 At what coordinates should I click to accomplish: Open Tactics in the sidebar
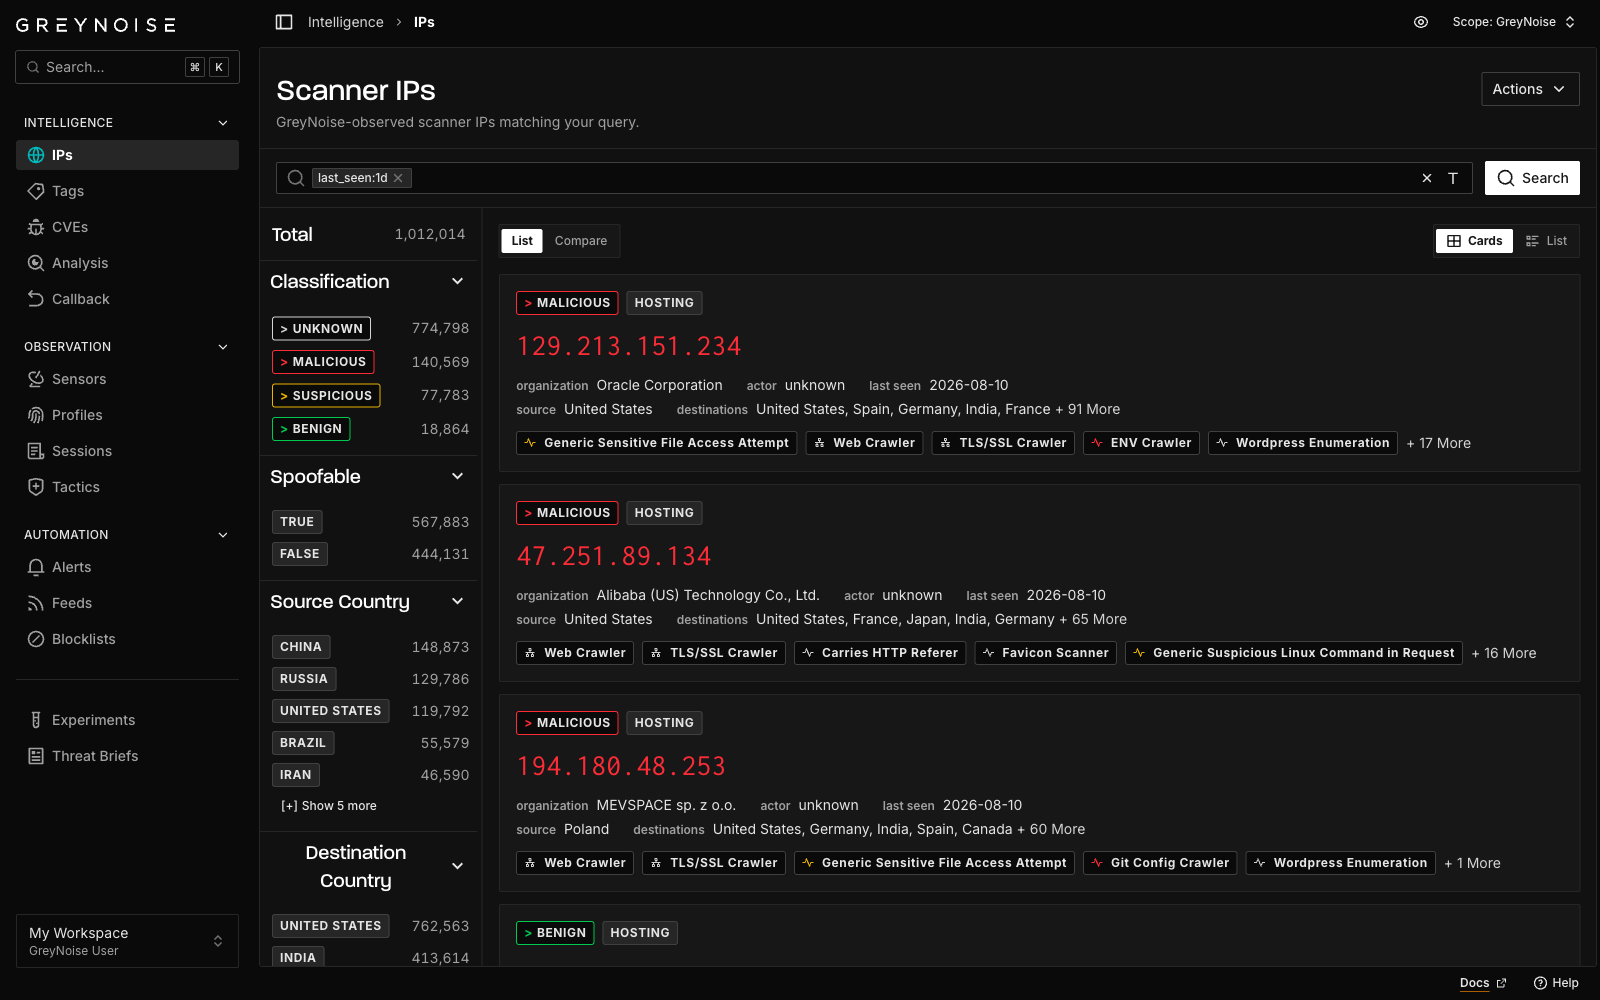(x=127, y=487)
